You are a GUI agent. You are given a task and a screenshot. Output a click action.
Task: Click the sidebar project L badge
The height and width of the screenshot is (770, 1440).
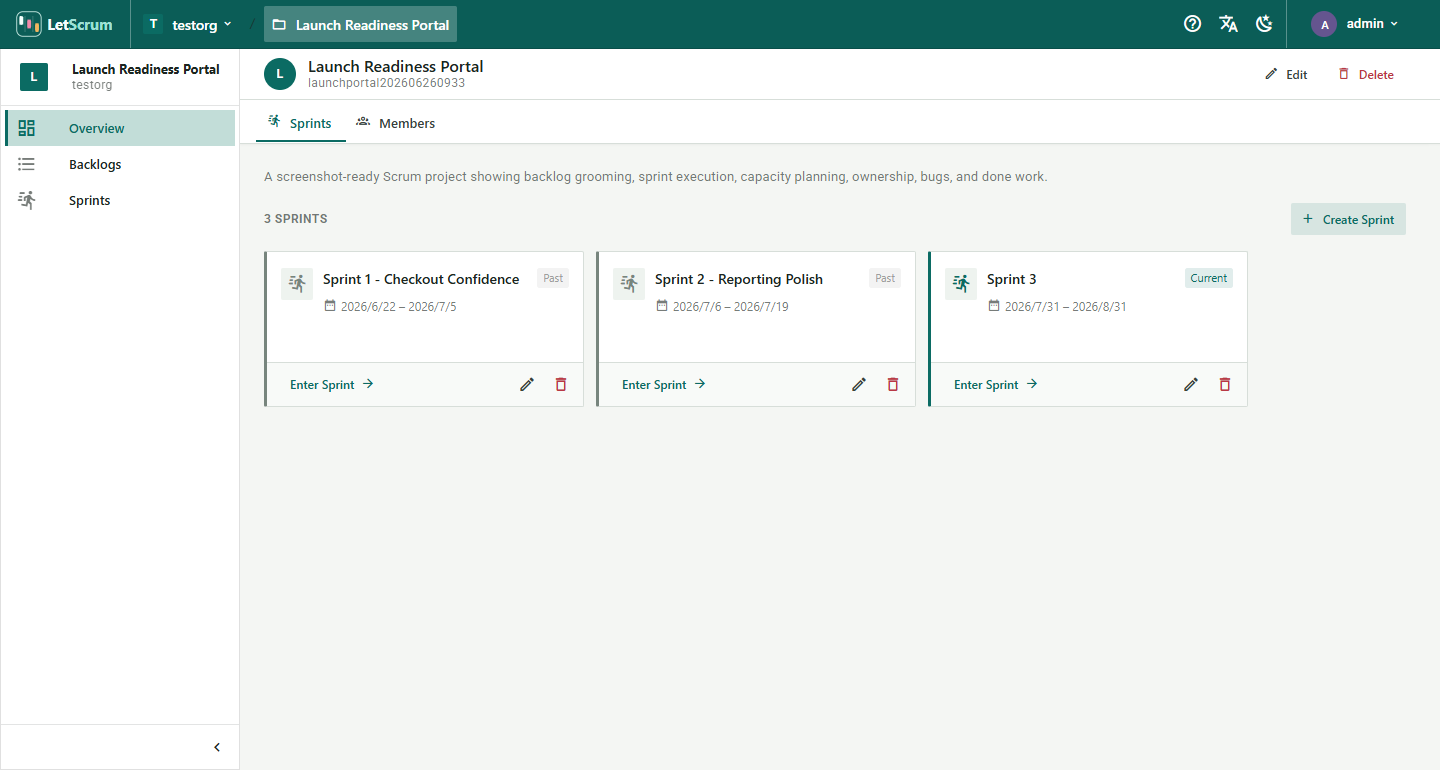(34, 76)
